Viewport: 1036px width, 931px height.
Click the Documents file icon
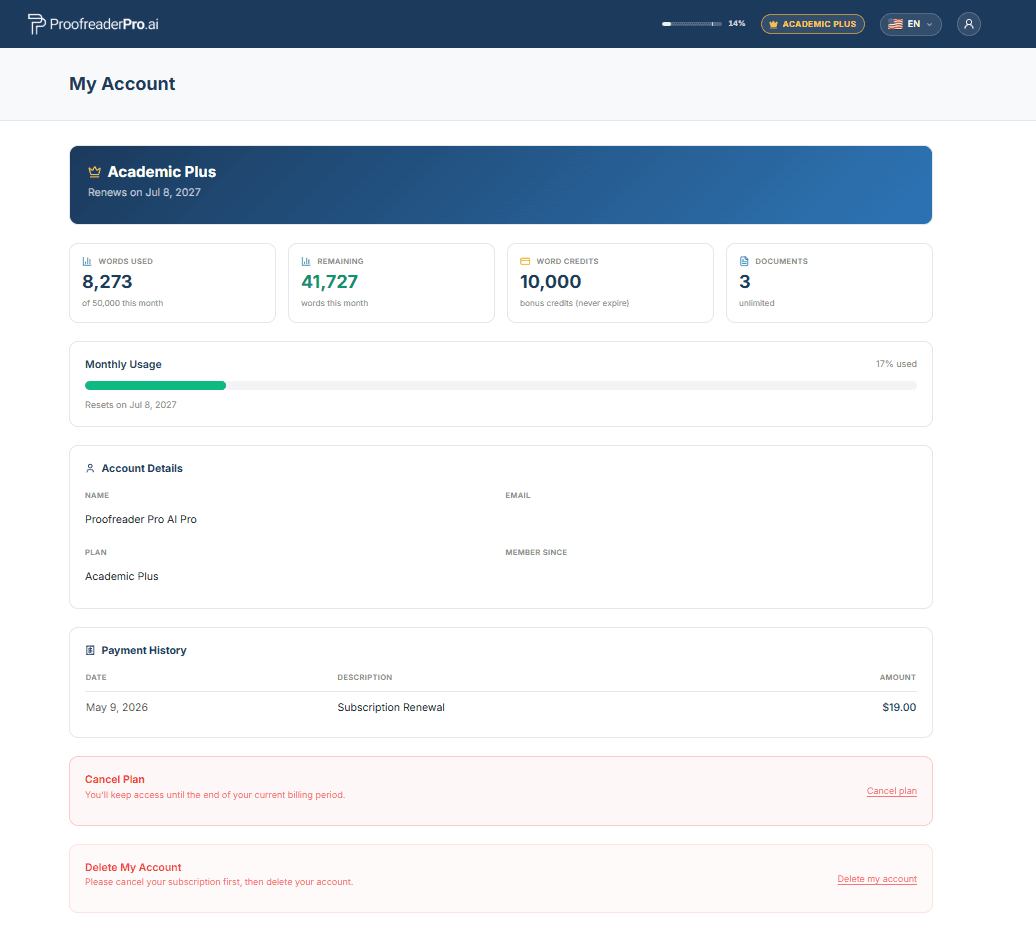click(744, 261)
